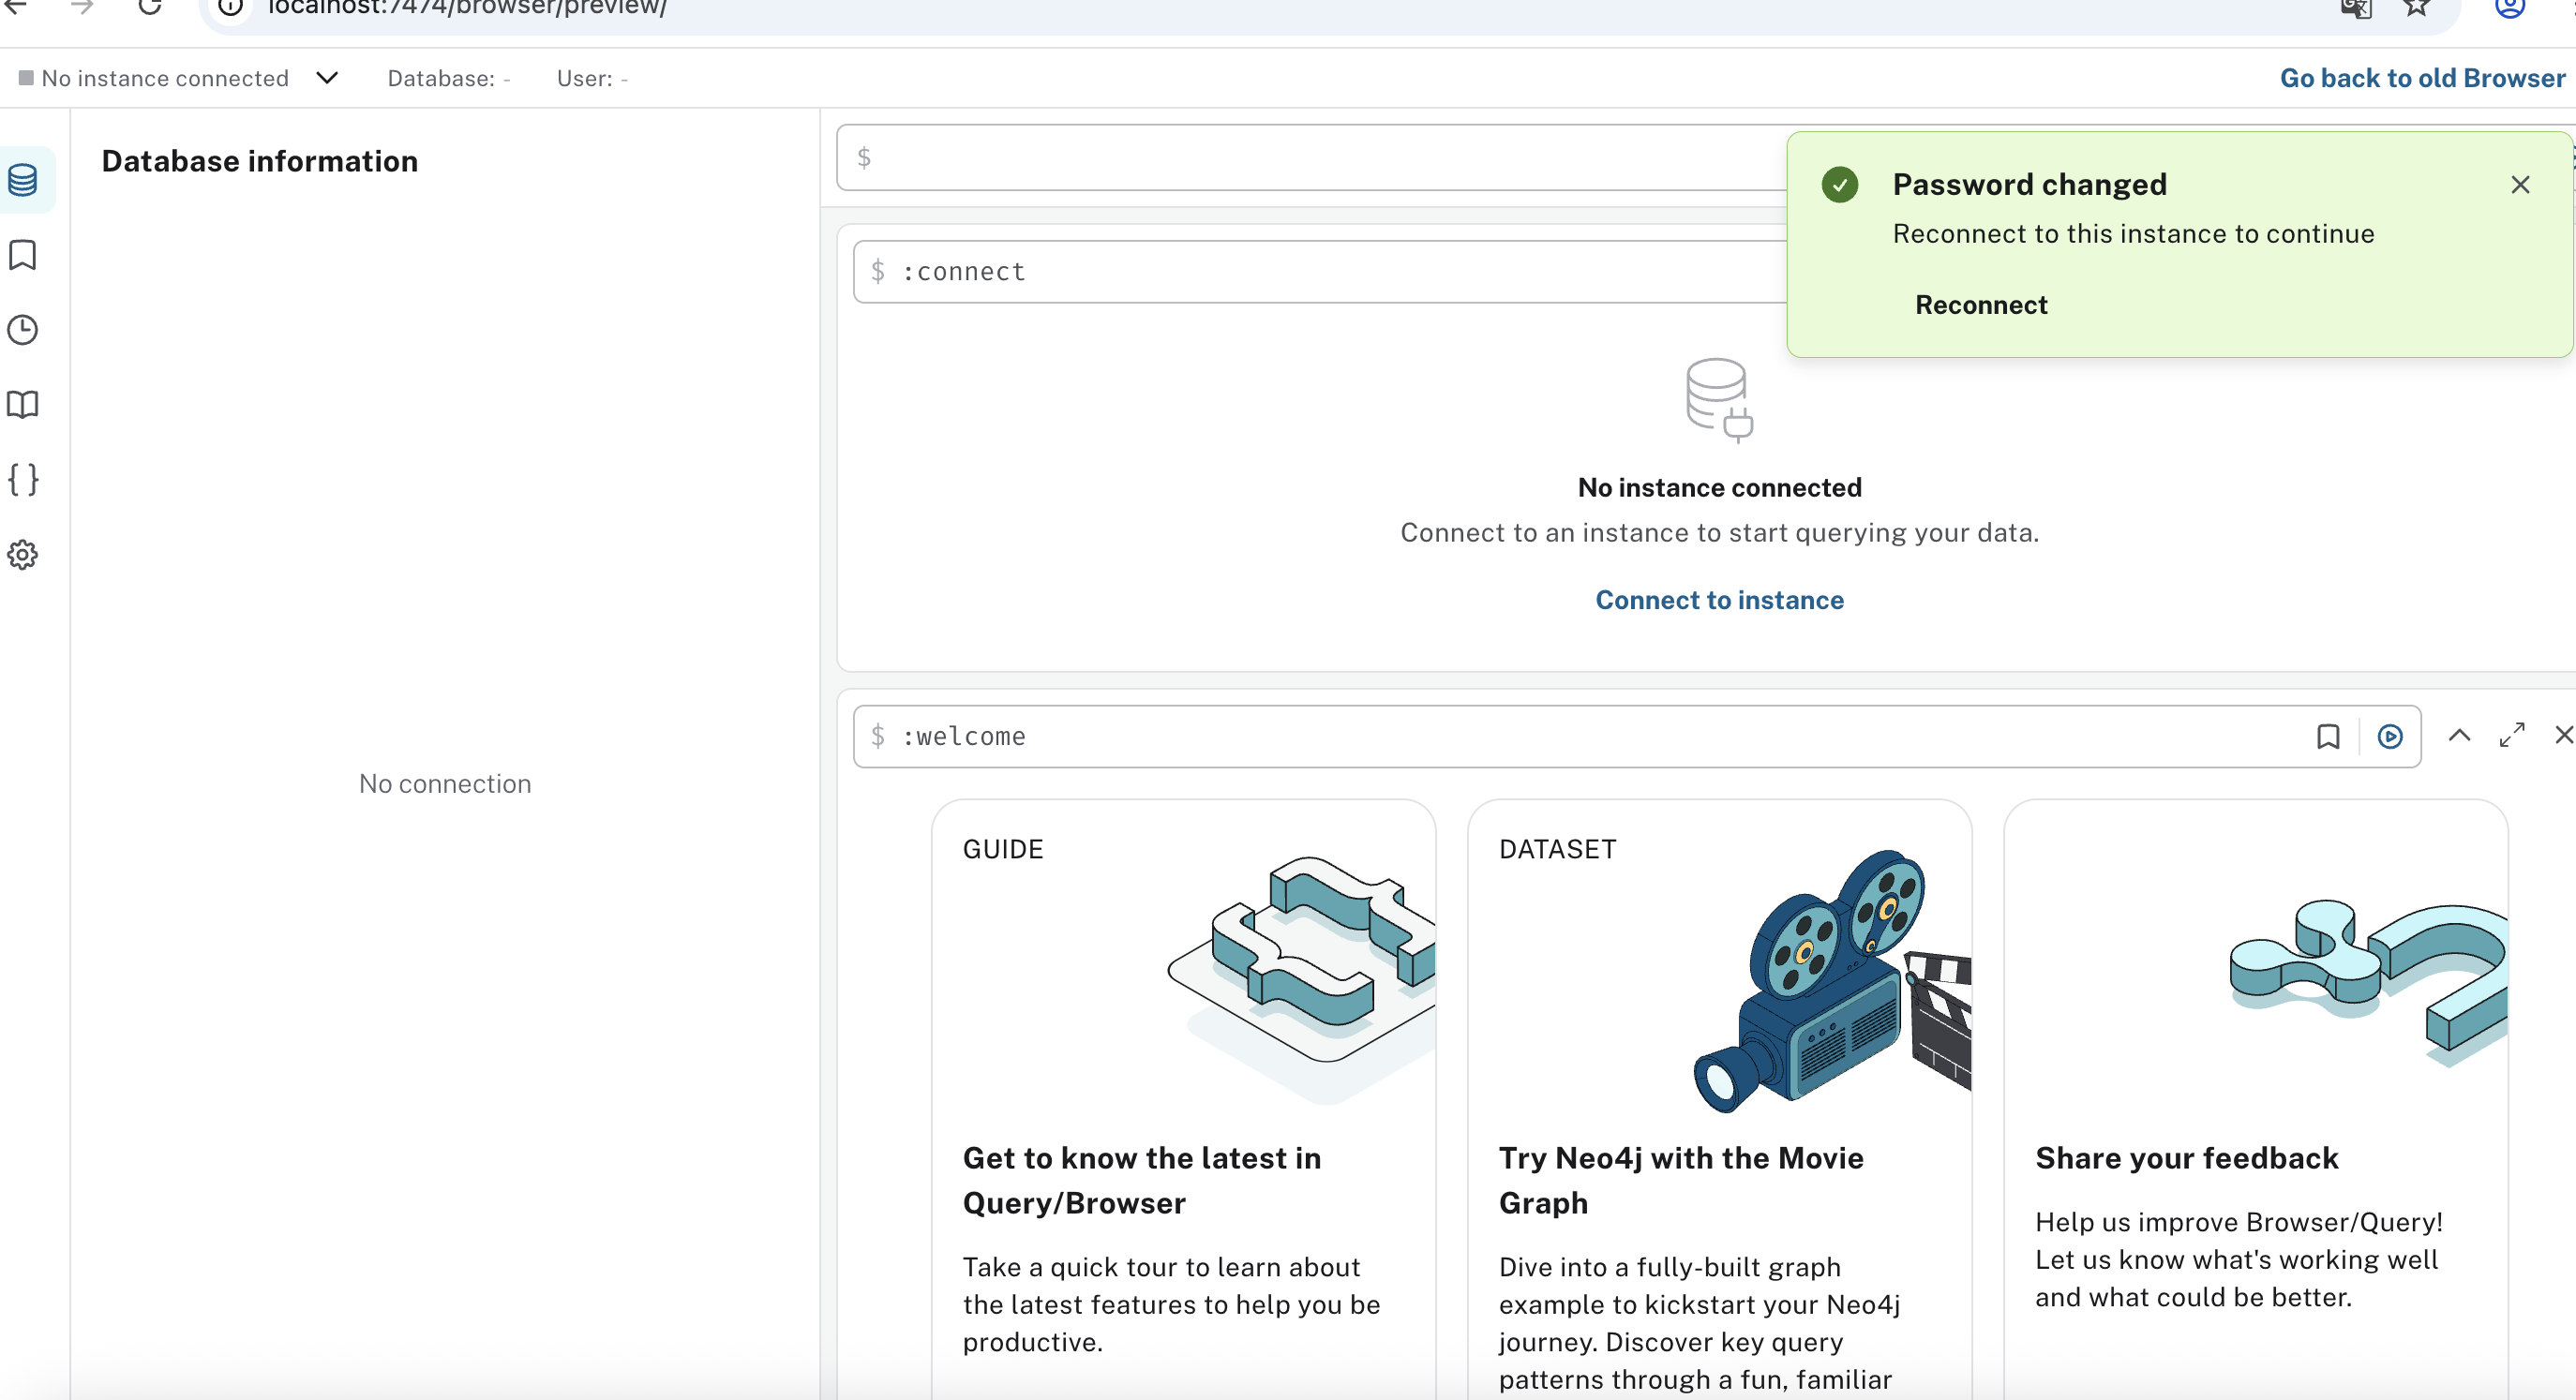Viewport: 2576px width, 1400px height.
Task: Open the query History clock icon
Action: point(23,330)
